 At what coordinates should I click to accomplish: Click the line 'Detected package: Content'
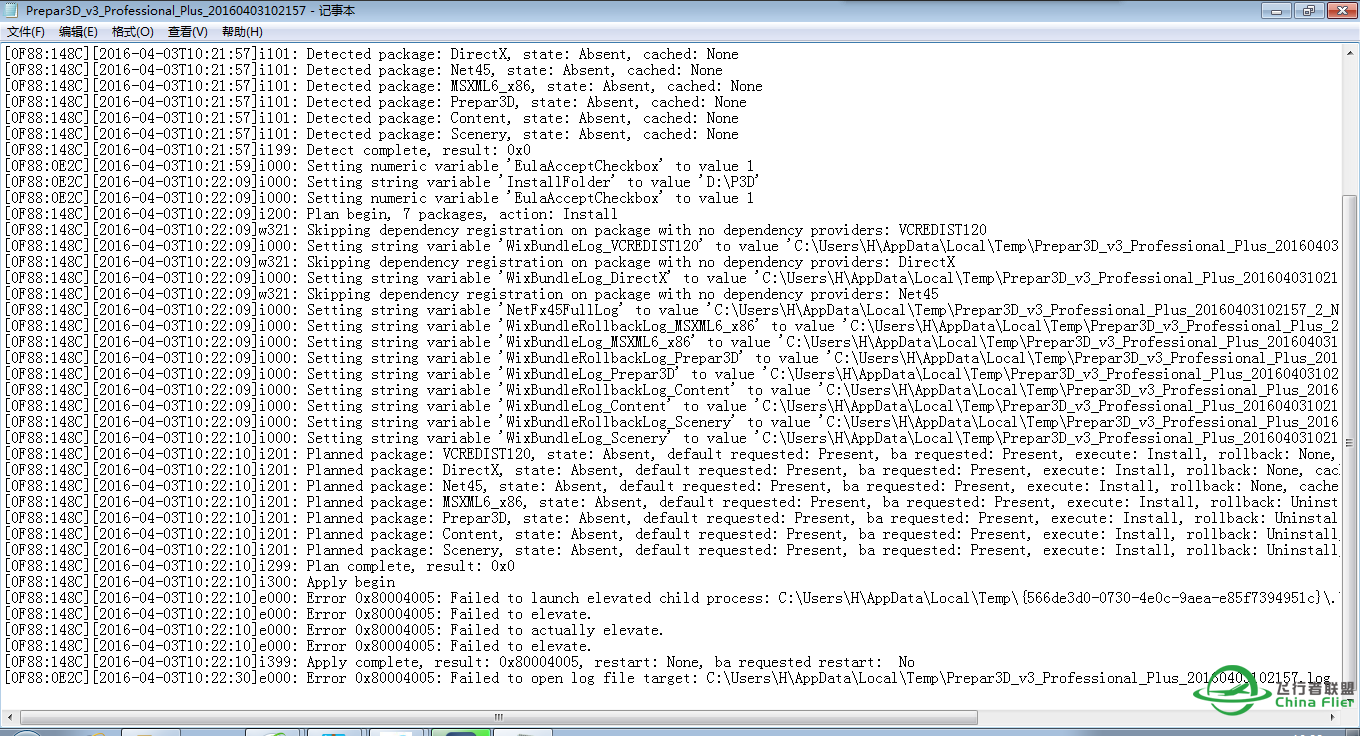tap(372, 118)
